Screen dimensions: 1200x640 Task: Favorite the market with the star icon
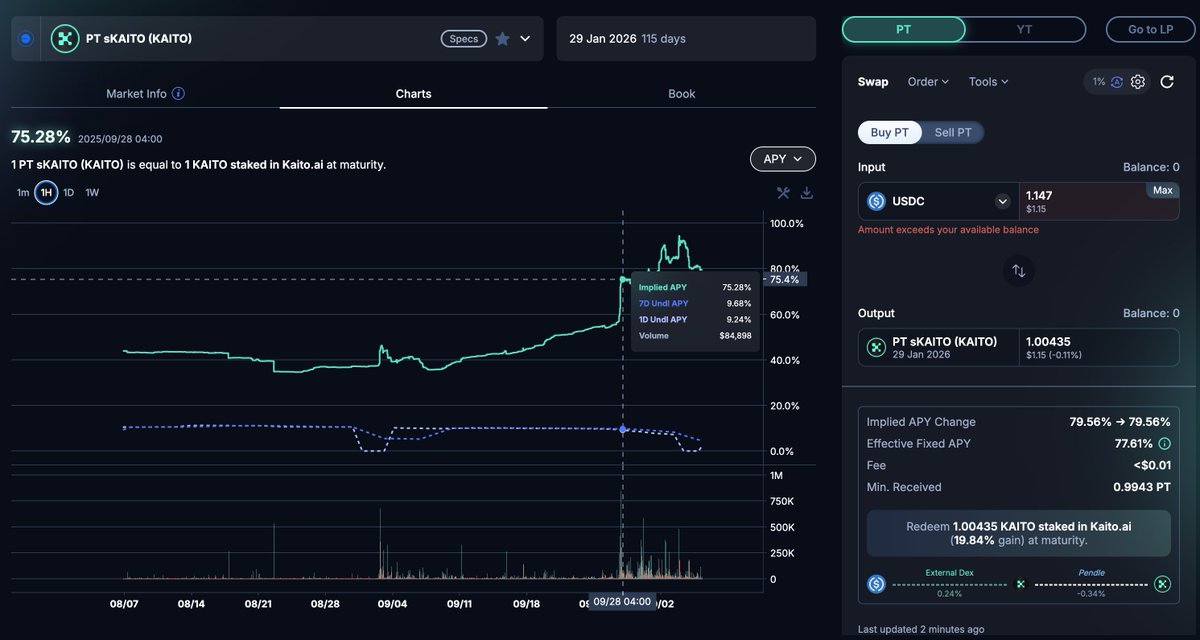click(x=502, y=39)
